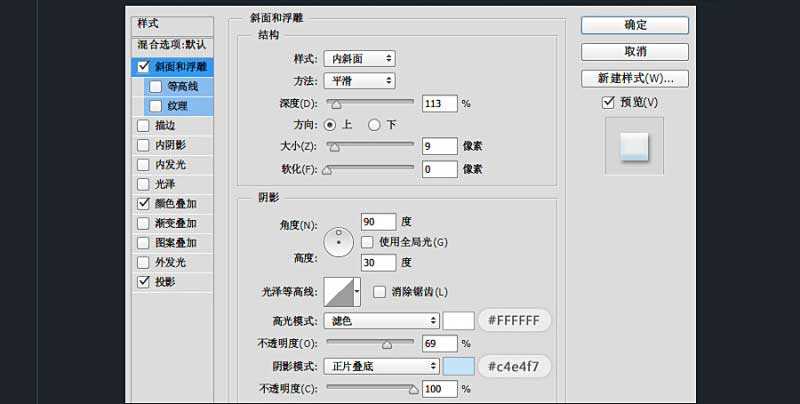Click the 深度 value input field

click(439, 103)
